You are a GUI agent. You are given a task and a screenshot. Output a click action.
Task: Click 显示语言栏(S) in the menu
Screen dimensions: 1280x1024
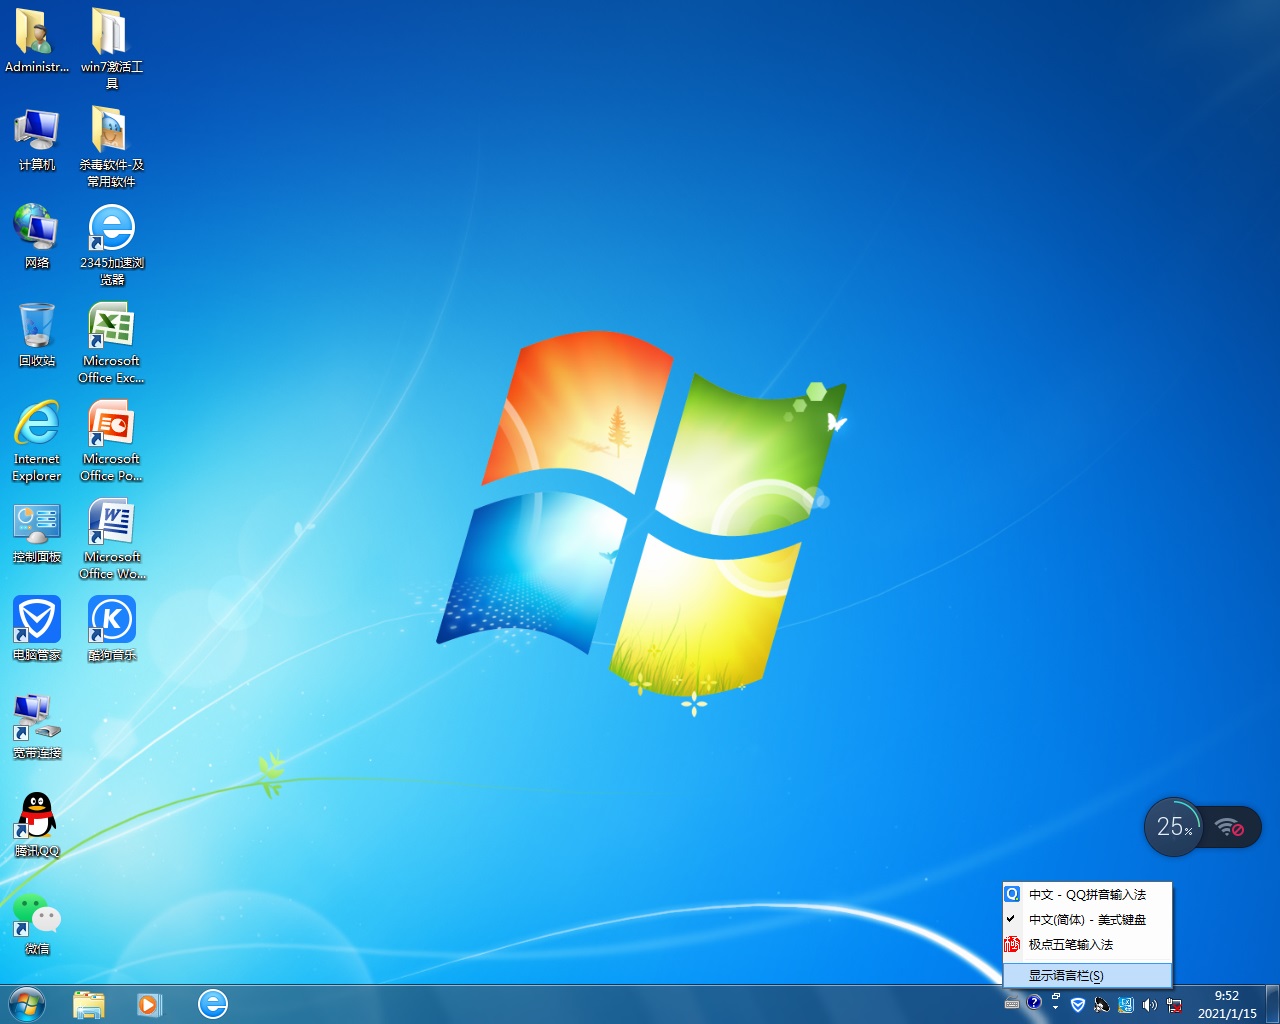click(1066, 976)
